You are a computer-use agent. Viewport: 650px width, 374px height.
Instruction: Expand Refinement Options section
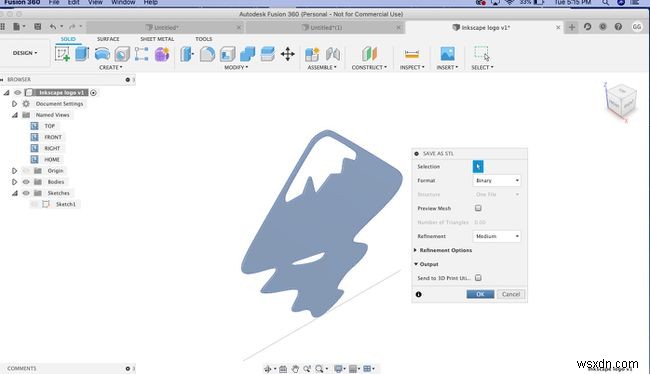tap(415, 250)
